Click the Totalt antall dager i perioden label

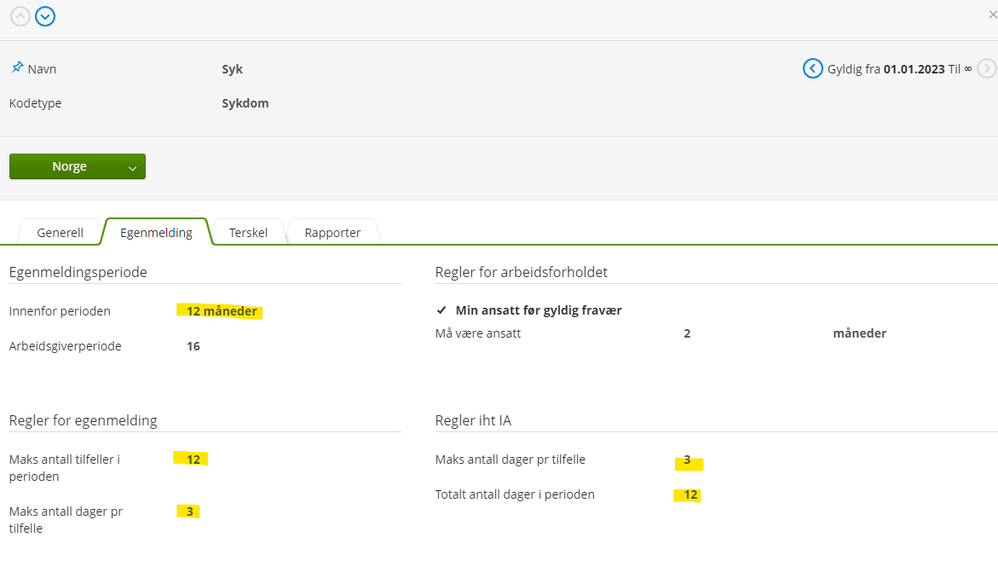515,494
